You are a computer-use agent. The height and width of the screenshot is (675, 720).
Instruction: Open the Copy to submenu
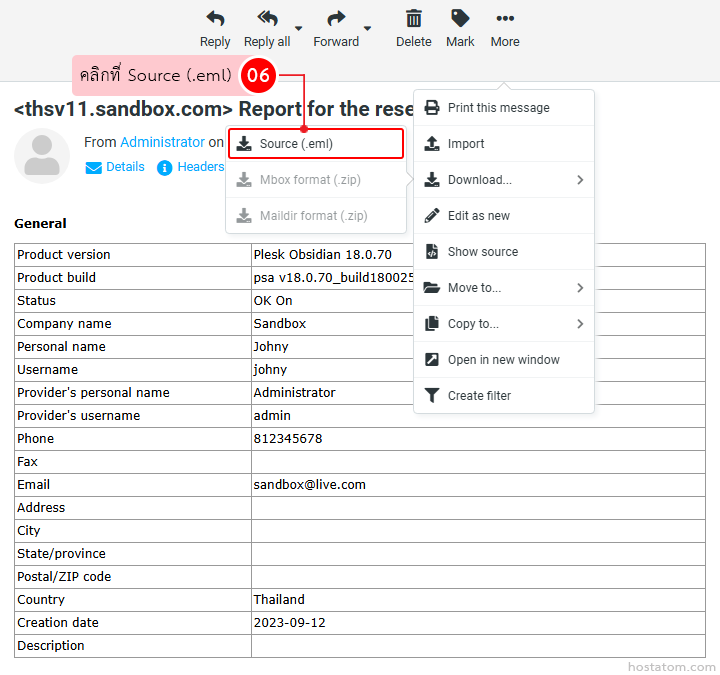point(504,324)
